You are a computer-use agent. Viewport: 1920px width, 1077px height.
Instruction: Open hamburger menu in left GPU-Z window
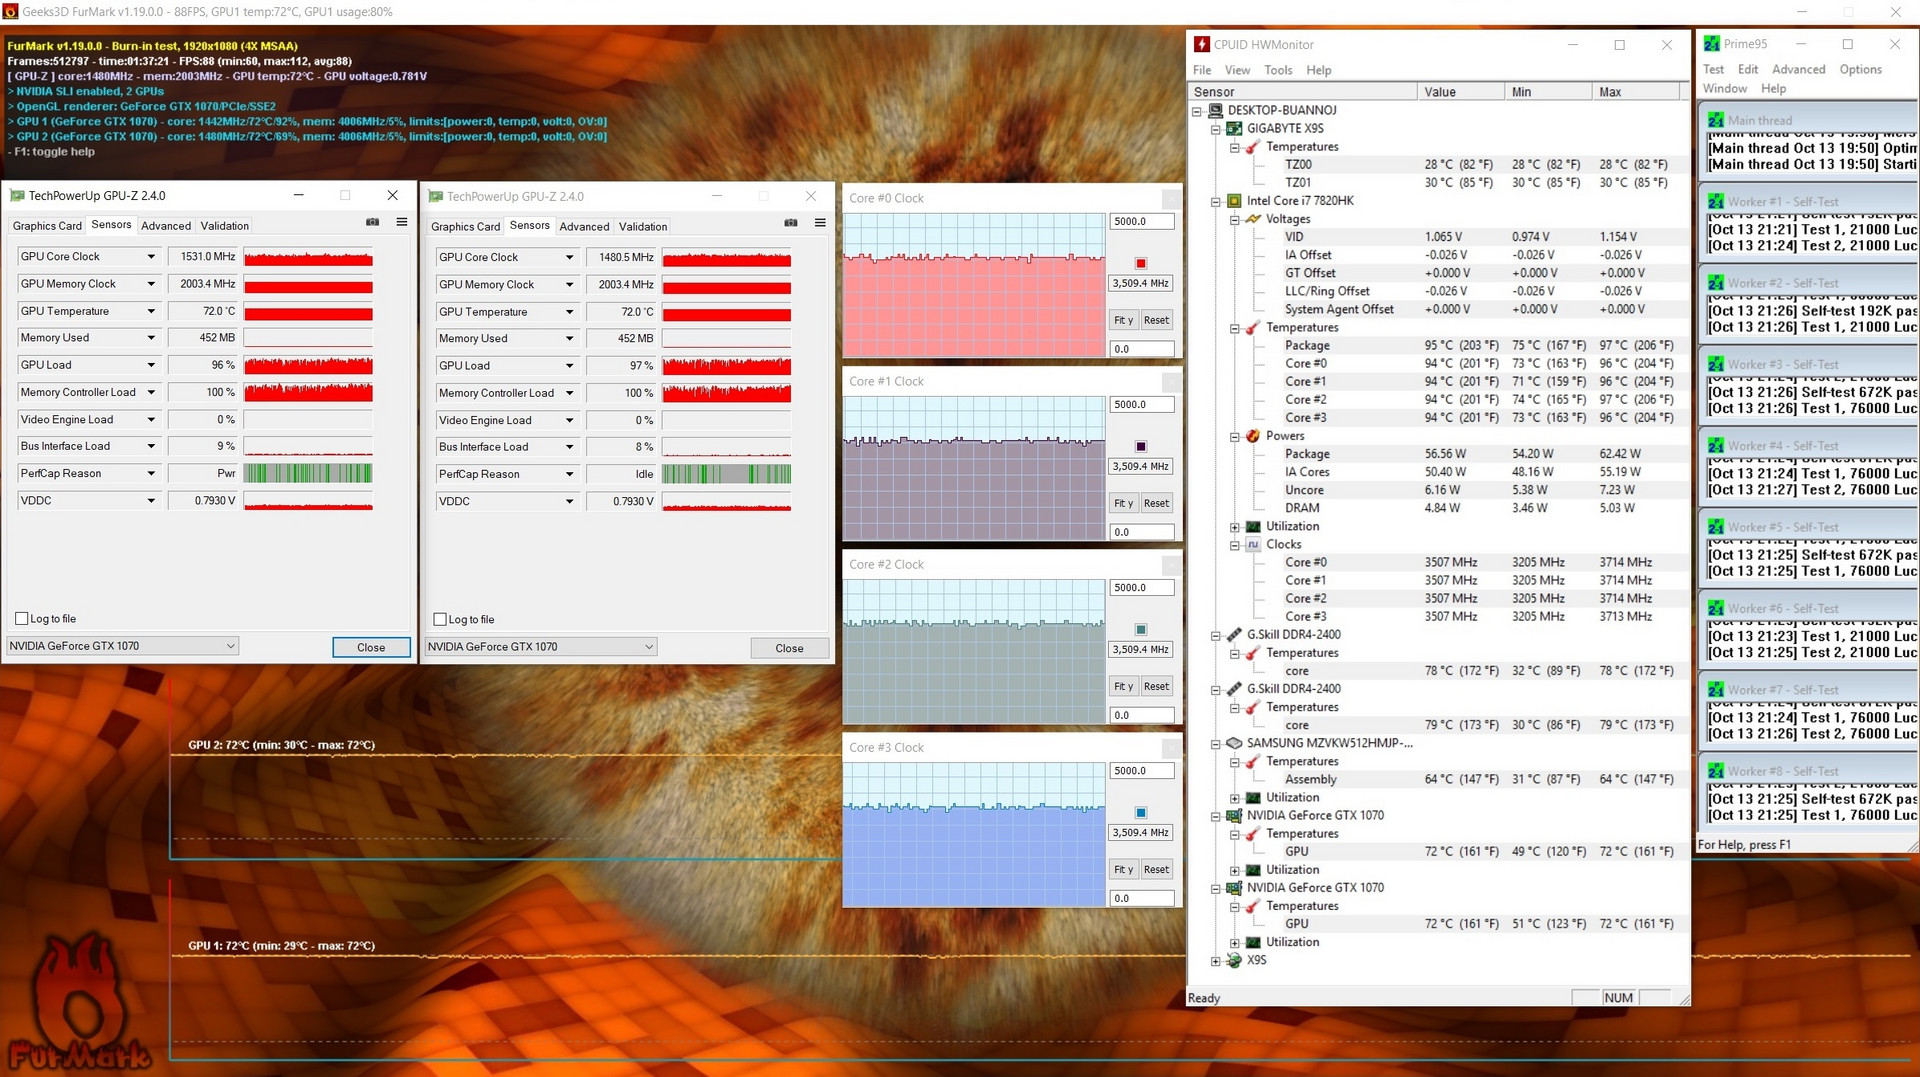pyautogui.click(x=402, y=222)
